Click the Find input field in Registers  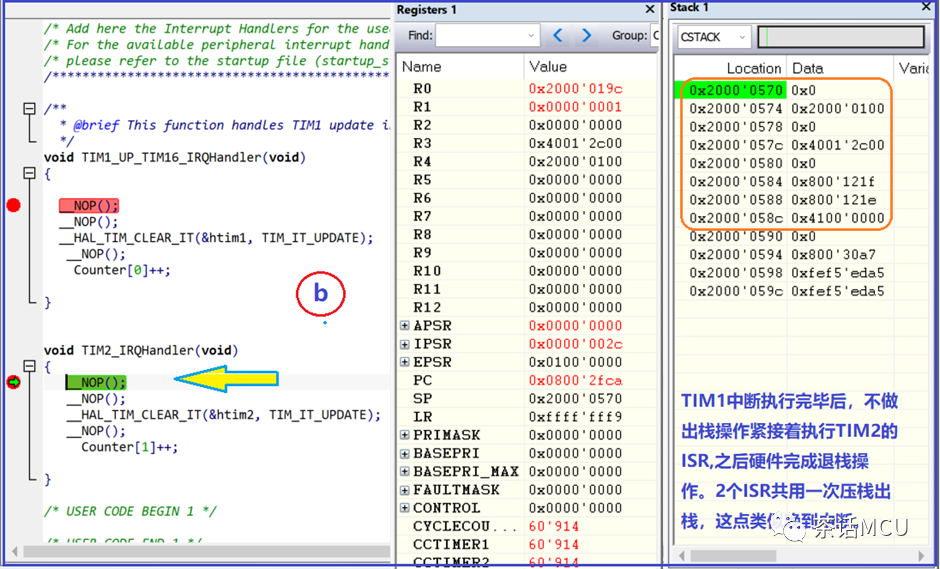click(x=483, y=36)
